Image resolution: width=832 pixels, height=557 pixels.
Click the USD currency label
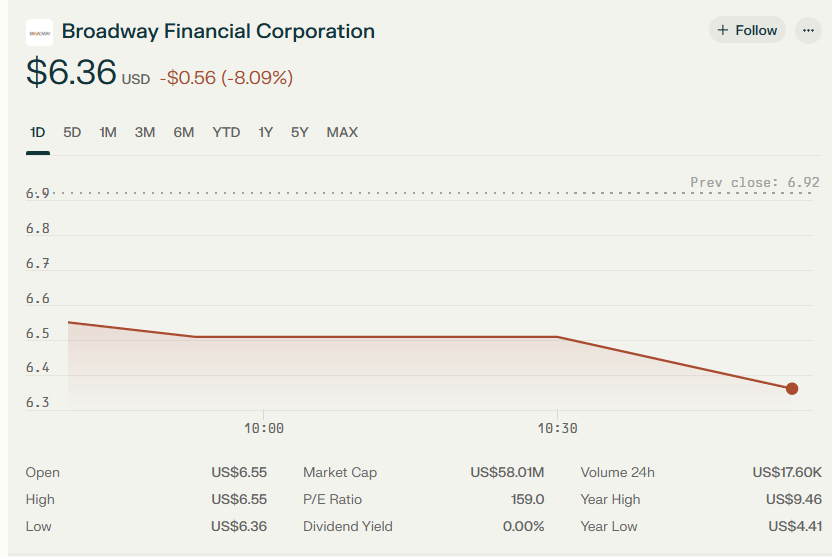click(136, 80)
